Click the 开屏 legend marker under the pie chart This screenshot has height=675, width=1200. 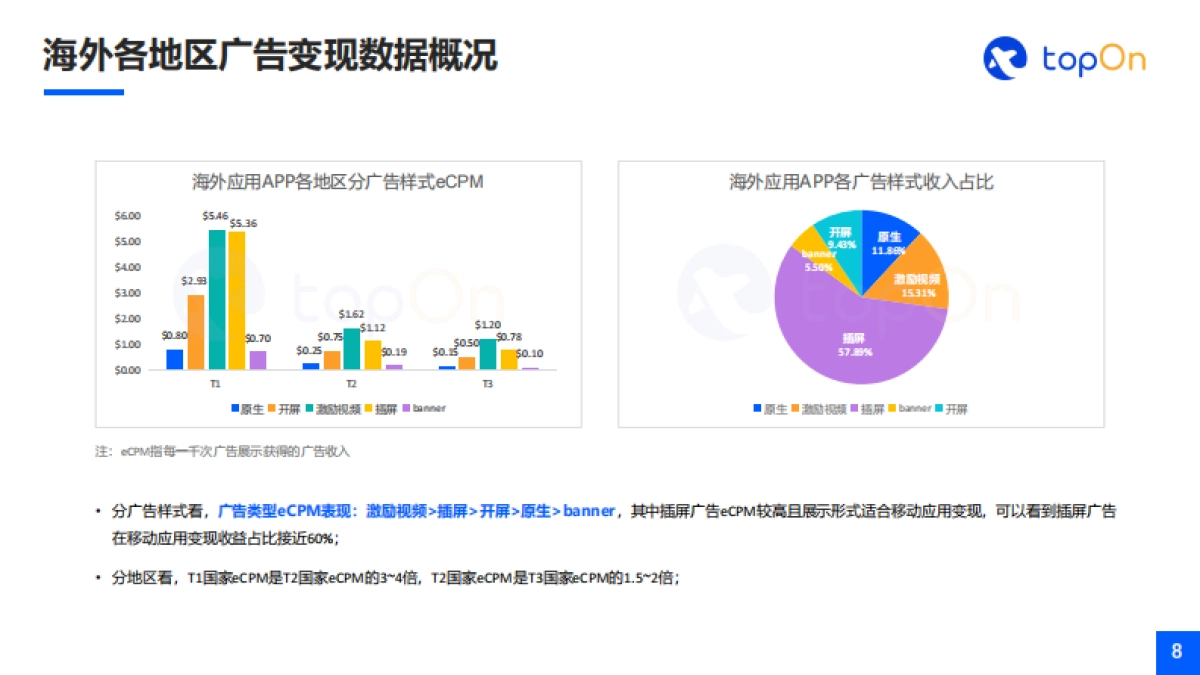point(937,408)
